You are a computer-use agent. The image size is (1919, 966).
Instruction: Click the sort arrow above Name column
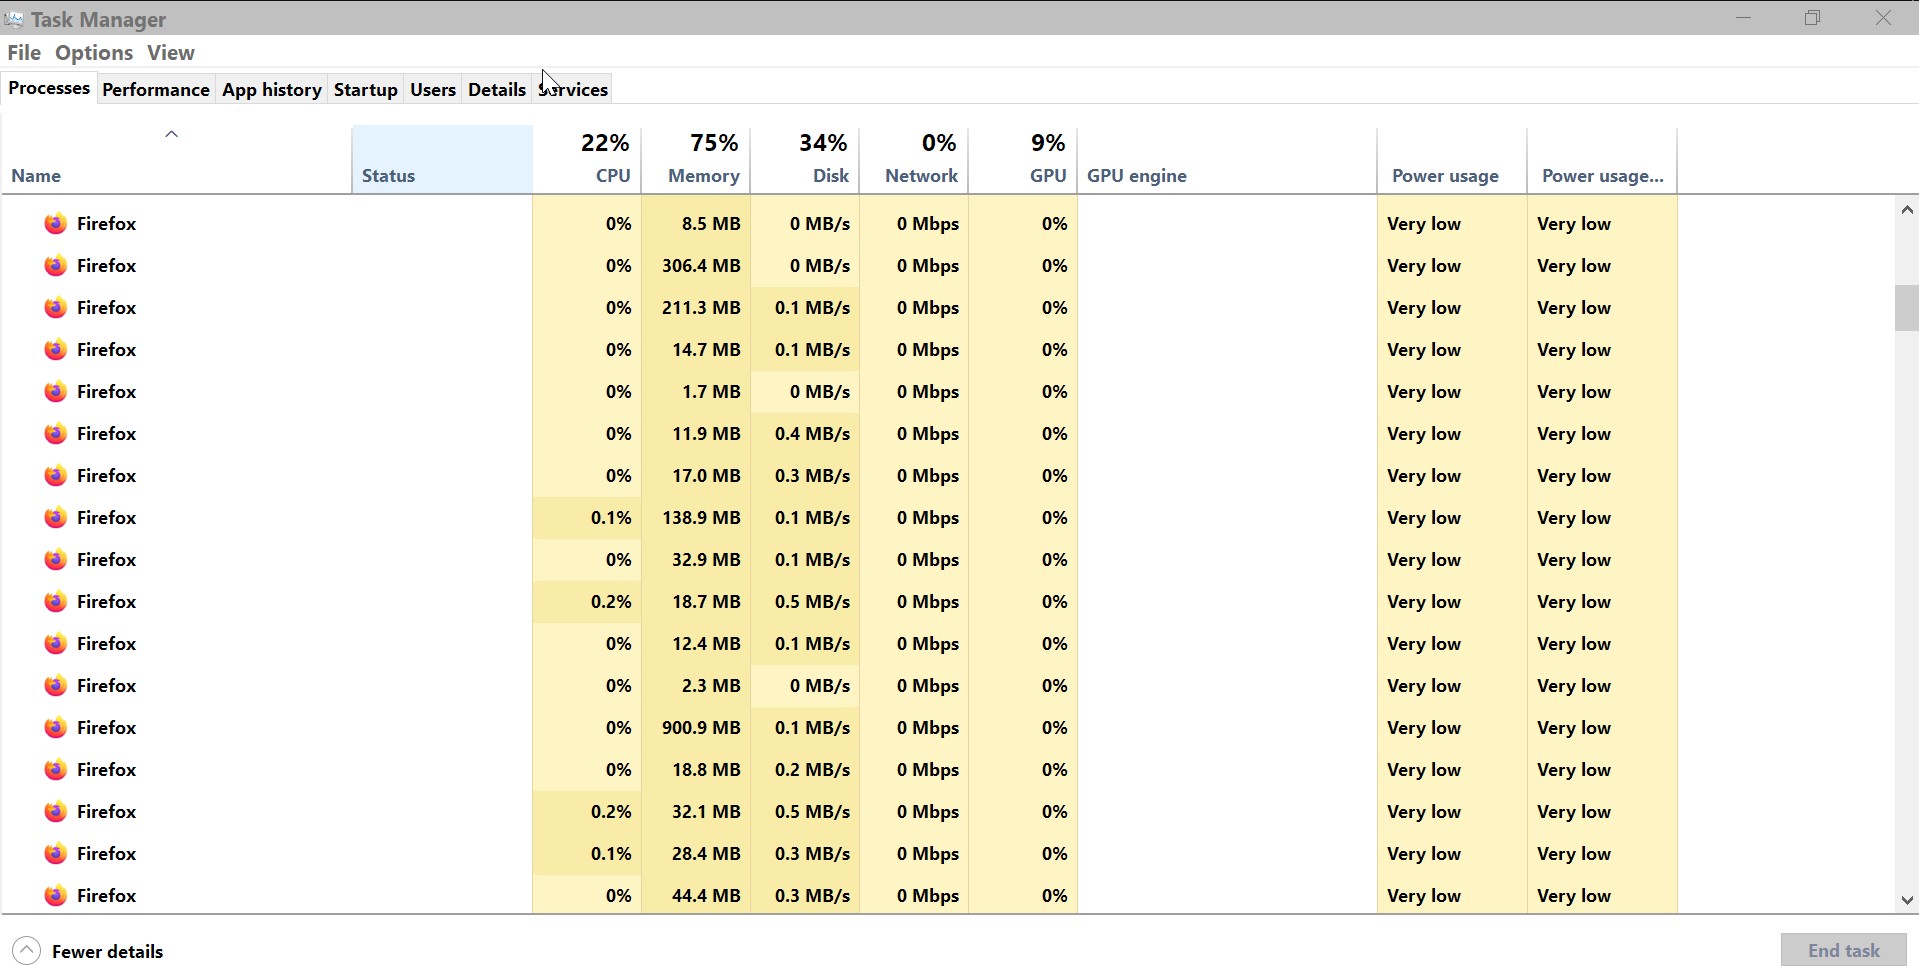[x=171, y=134]
